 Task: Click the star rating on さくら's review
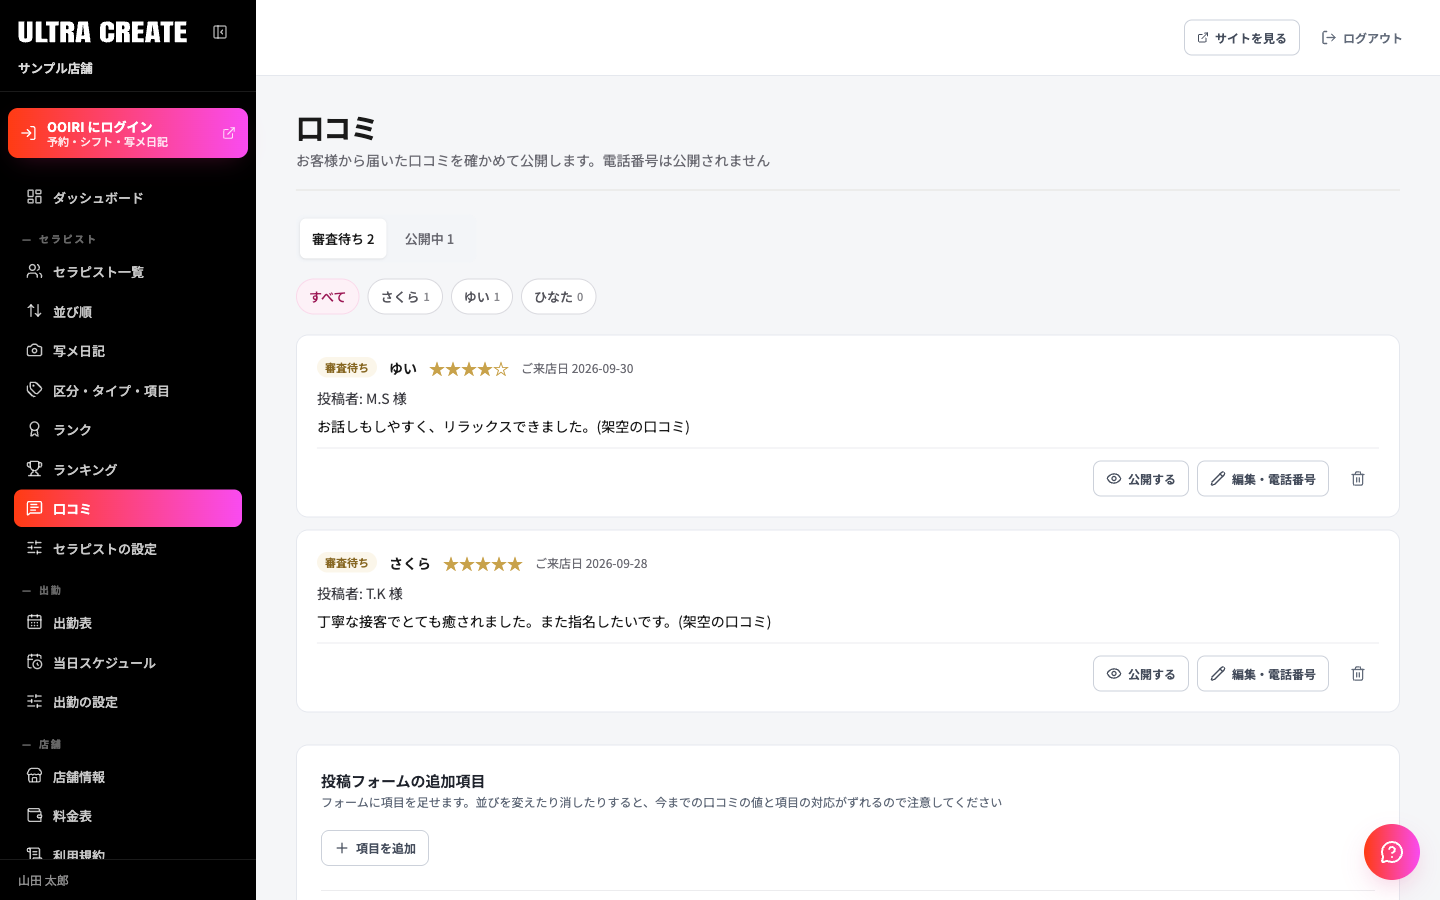[x=483, y=564]
